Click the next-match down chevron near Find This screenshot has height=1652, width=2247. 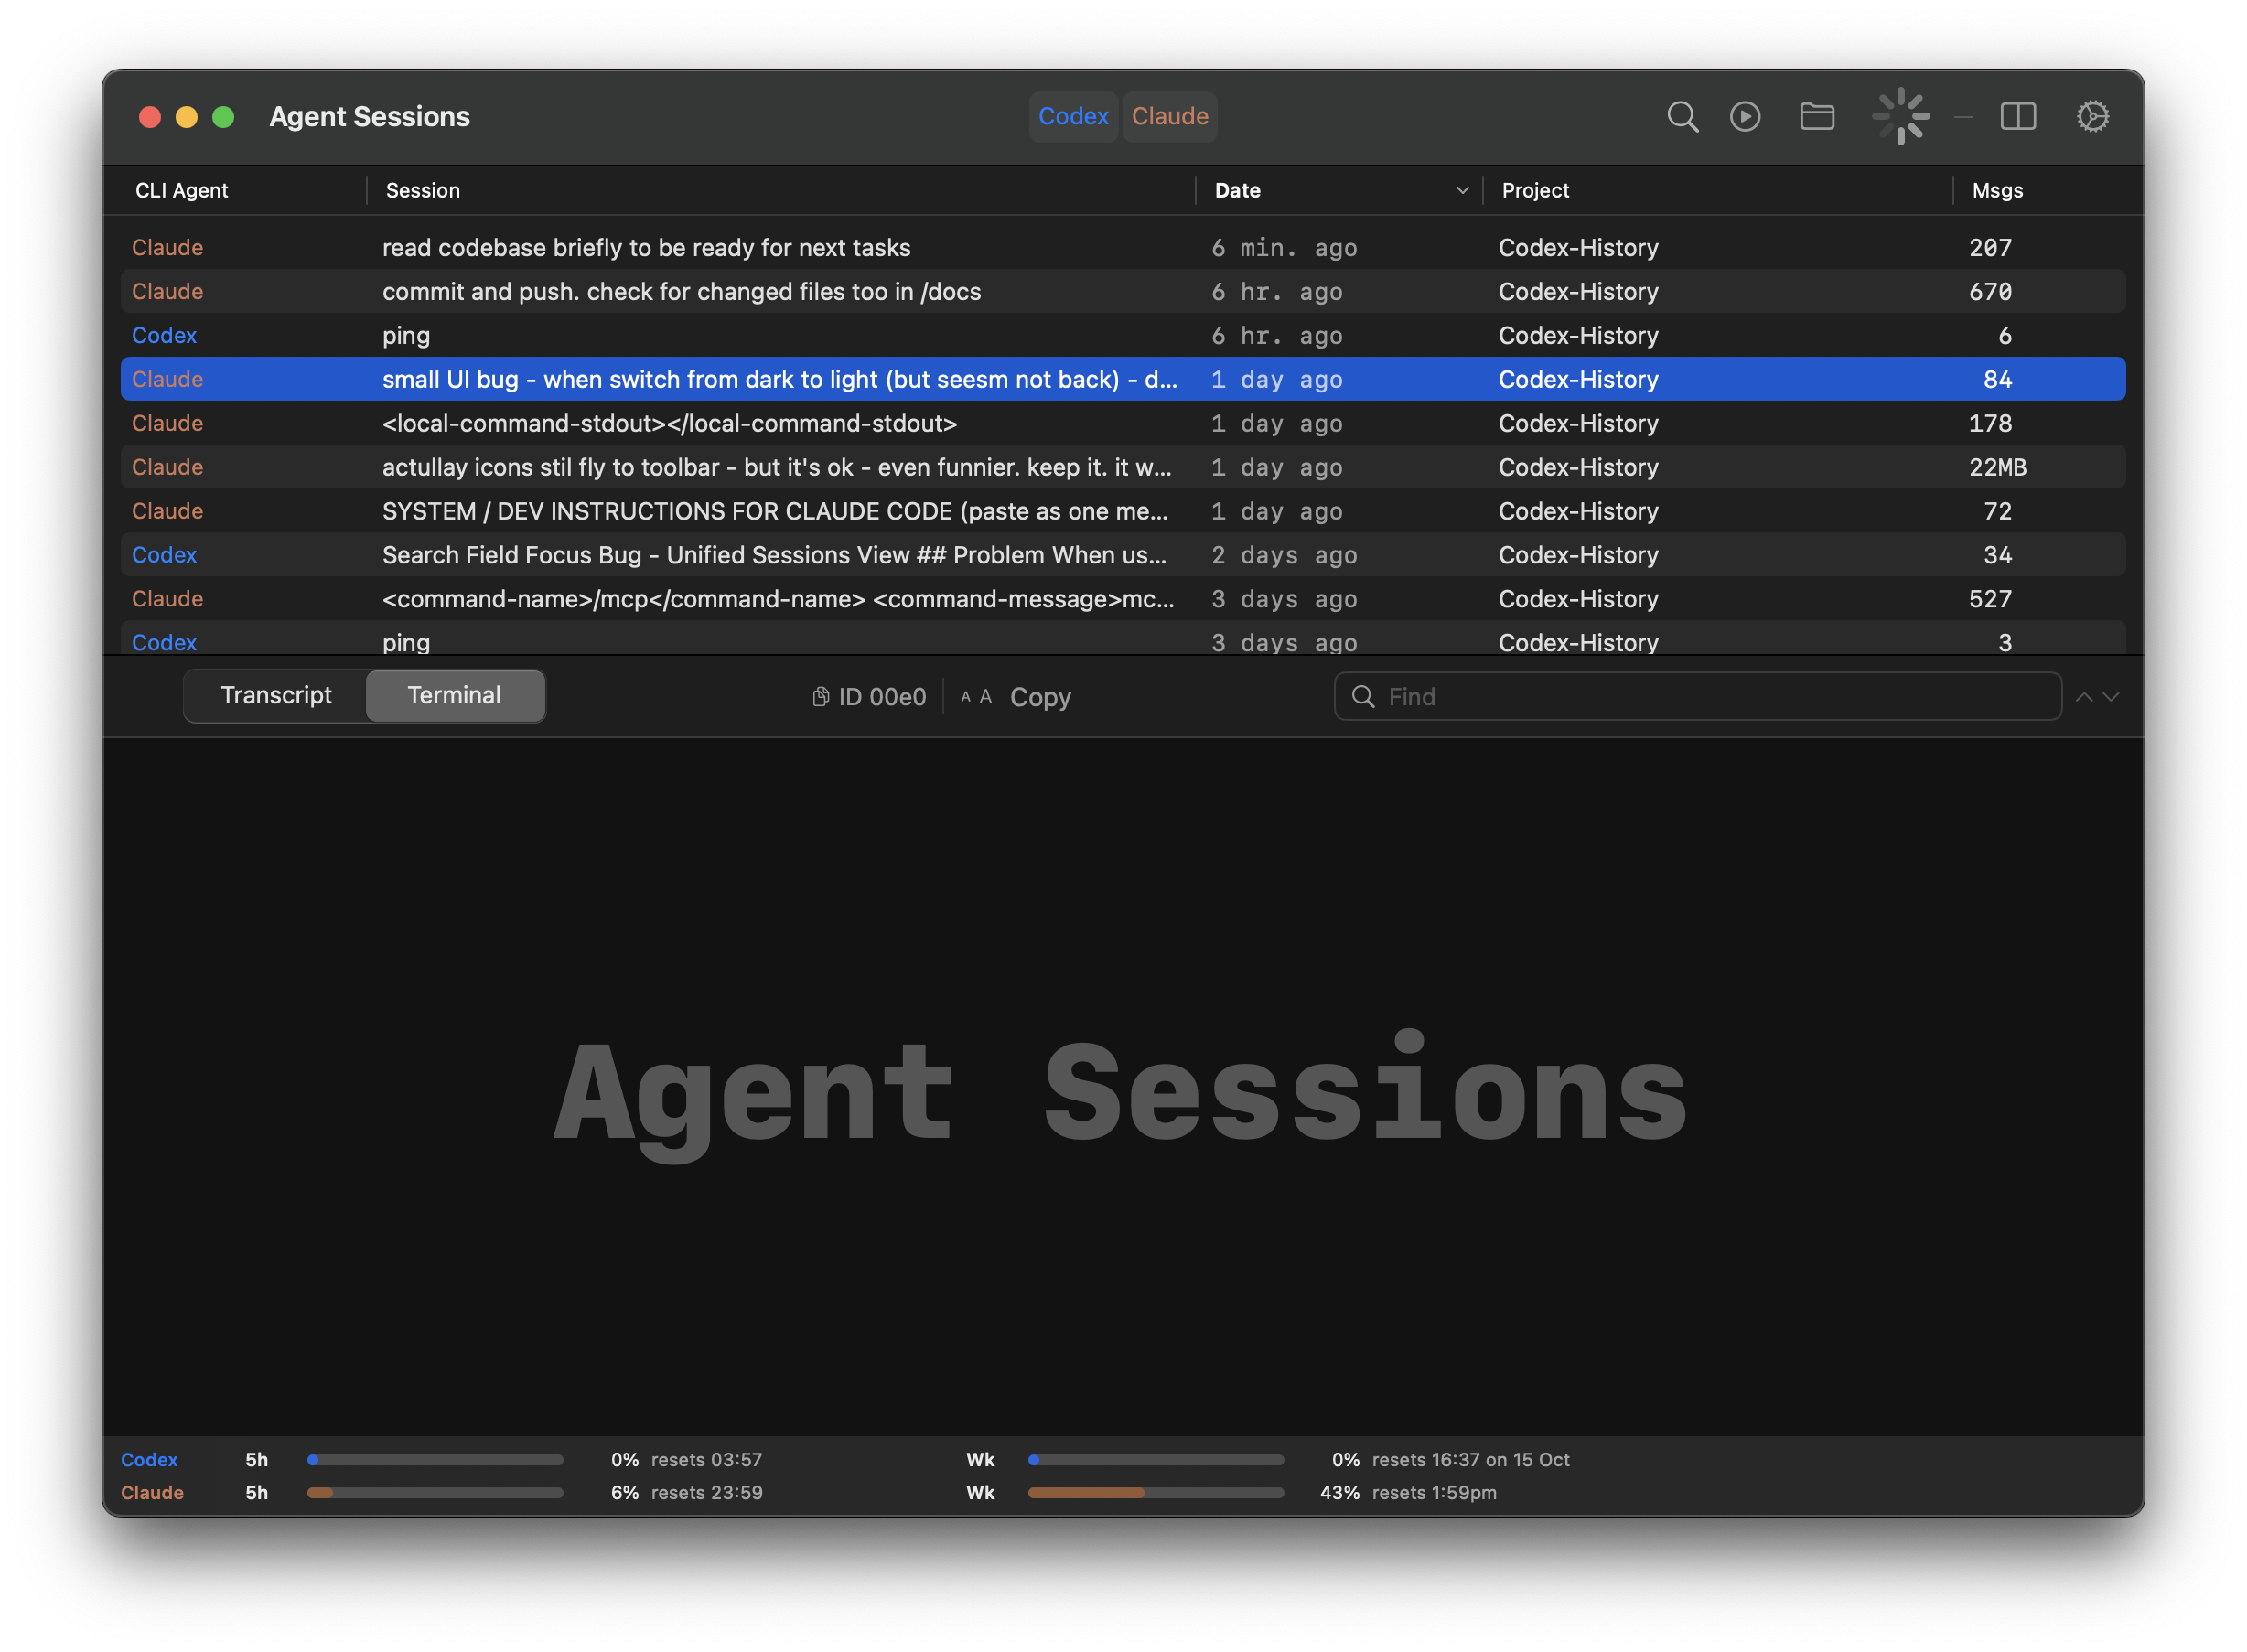(x=2110, y=697)
